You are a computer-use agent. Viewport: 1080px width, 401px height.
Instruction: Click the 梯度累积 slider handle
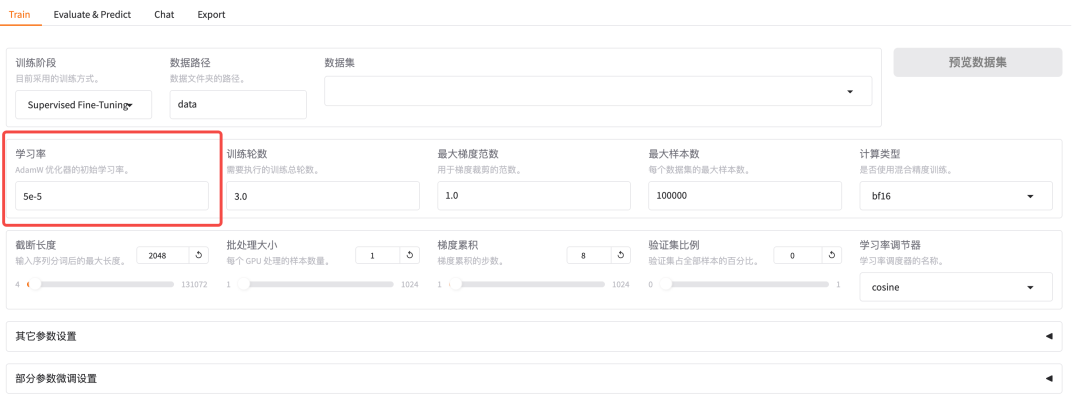(x=455, y=284)
